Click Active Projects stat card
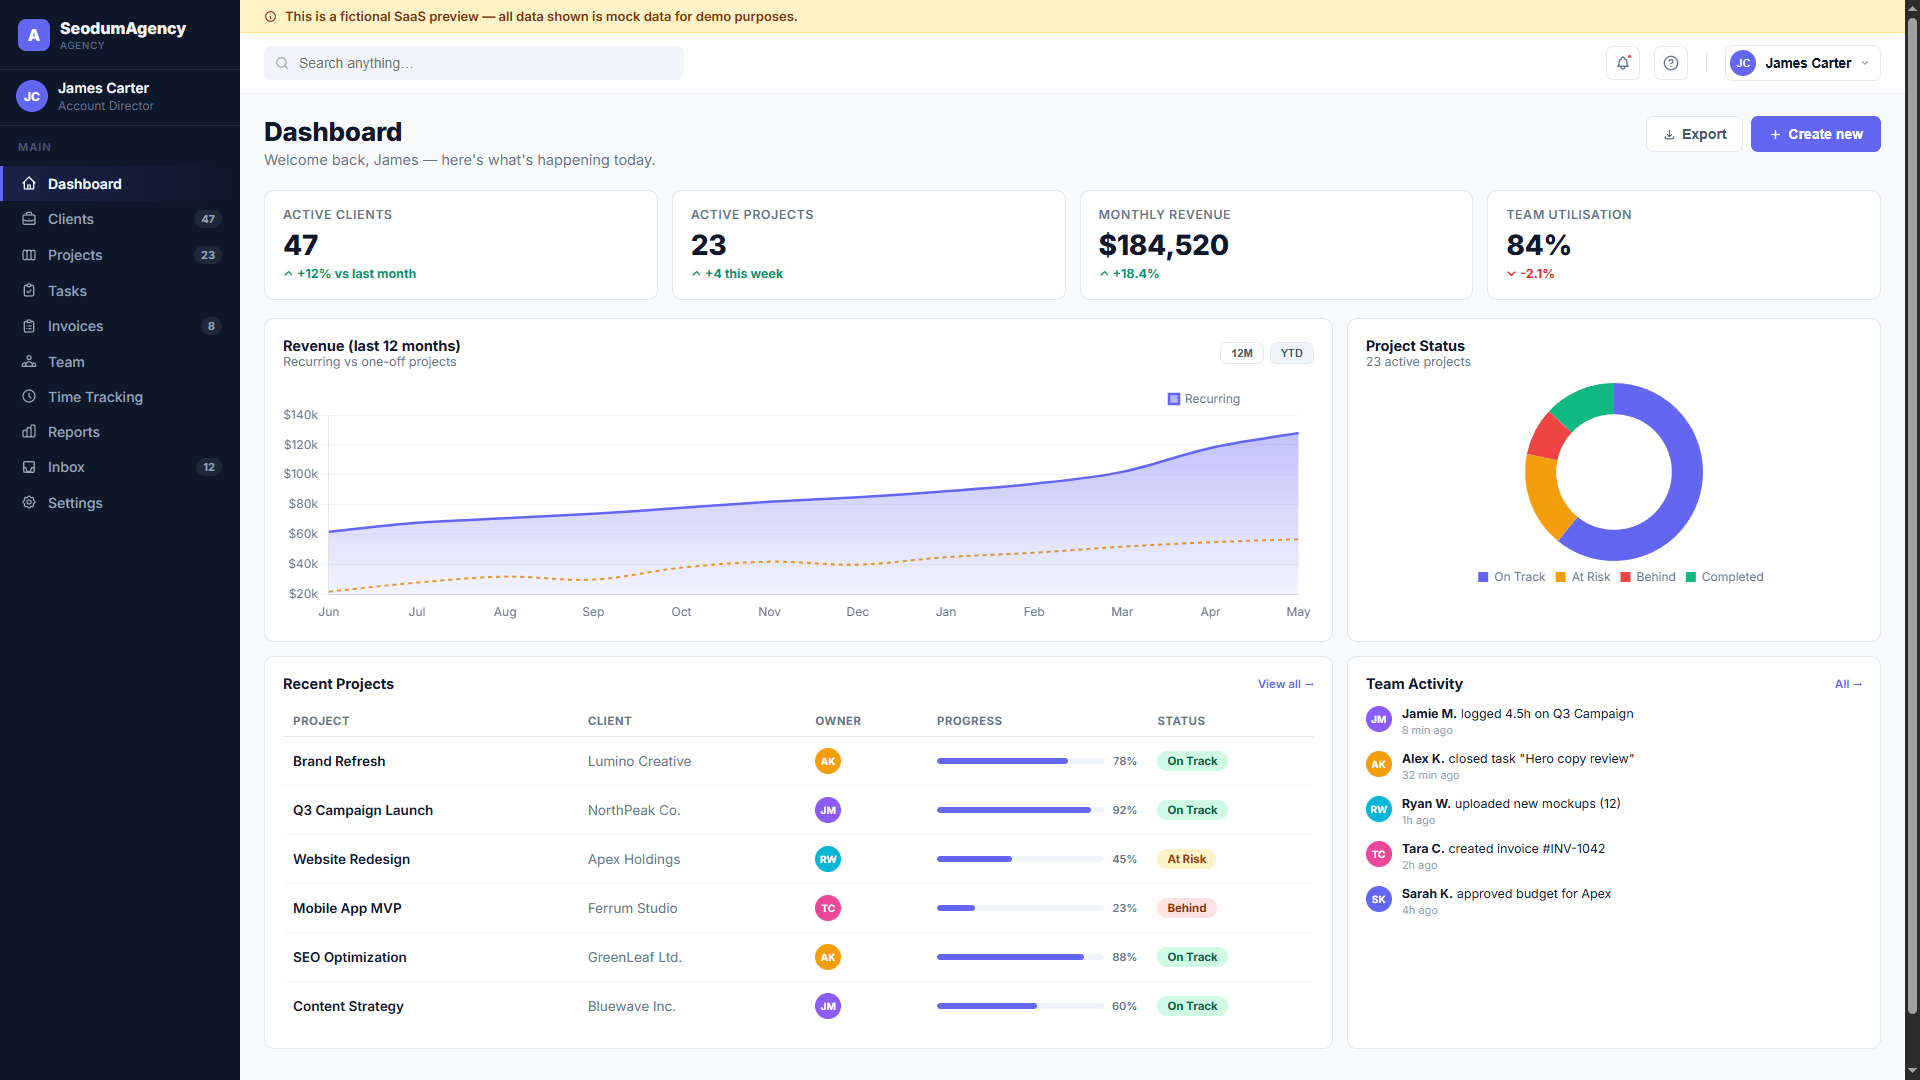Image resolution: width=1920 pixels, height=1080 pixels. 869,245
